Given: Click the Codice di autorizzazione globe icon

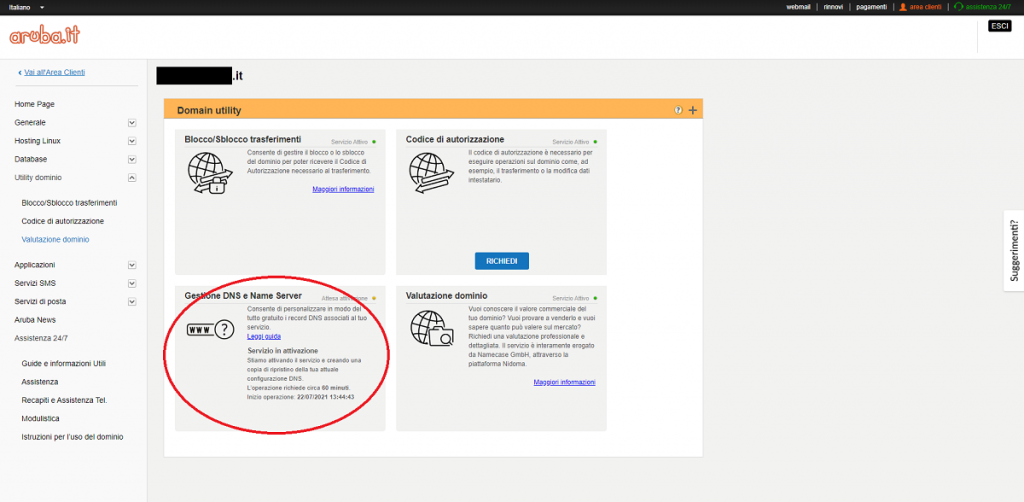Looking at the screenshot, I should tap(430, 172).
